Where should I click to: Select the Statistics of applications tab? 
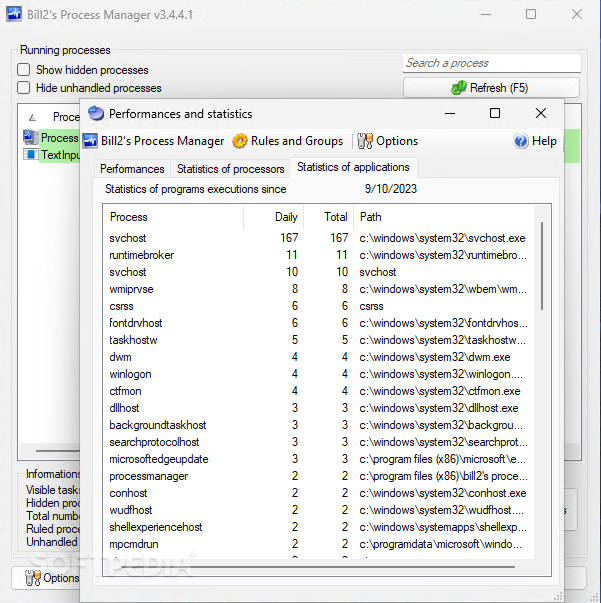coord(353,167)
